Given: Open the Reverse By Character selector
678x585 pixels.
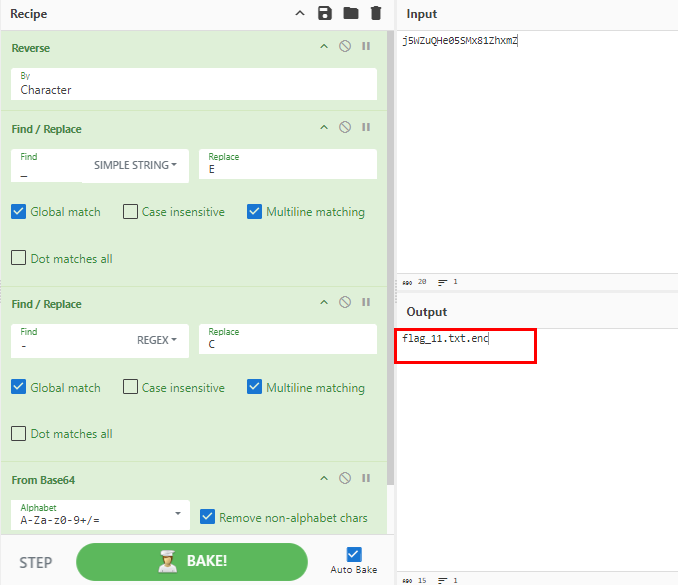Looking at the screenshot, I should pyautogui.click(x=194, y=84).
